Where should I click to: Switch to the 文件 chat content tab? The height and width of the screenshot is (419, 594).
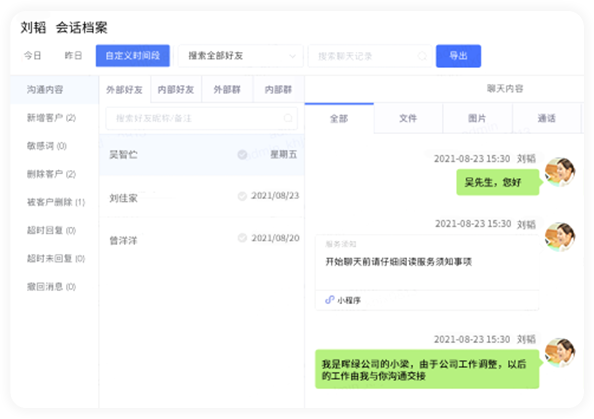pos(408,118)
